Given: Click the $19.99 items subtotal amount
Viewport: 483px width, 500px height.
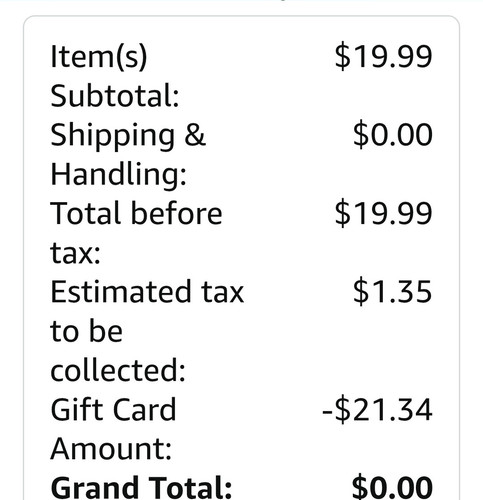Looking at the screenshot, I should tap(383, 56).
